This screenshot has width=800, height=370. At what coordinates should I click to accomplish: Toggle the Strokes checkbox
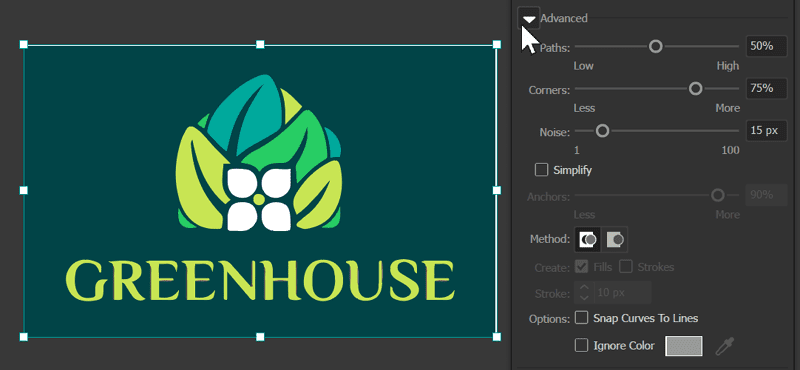(626, 266)
